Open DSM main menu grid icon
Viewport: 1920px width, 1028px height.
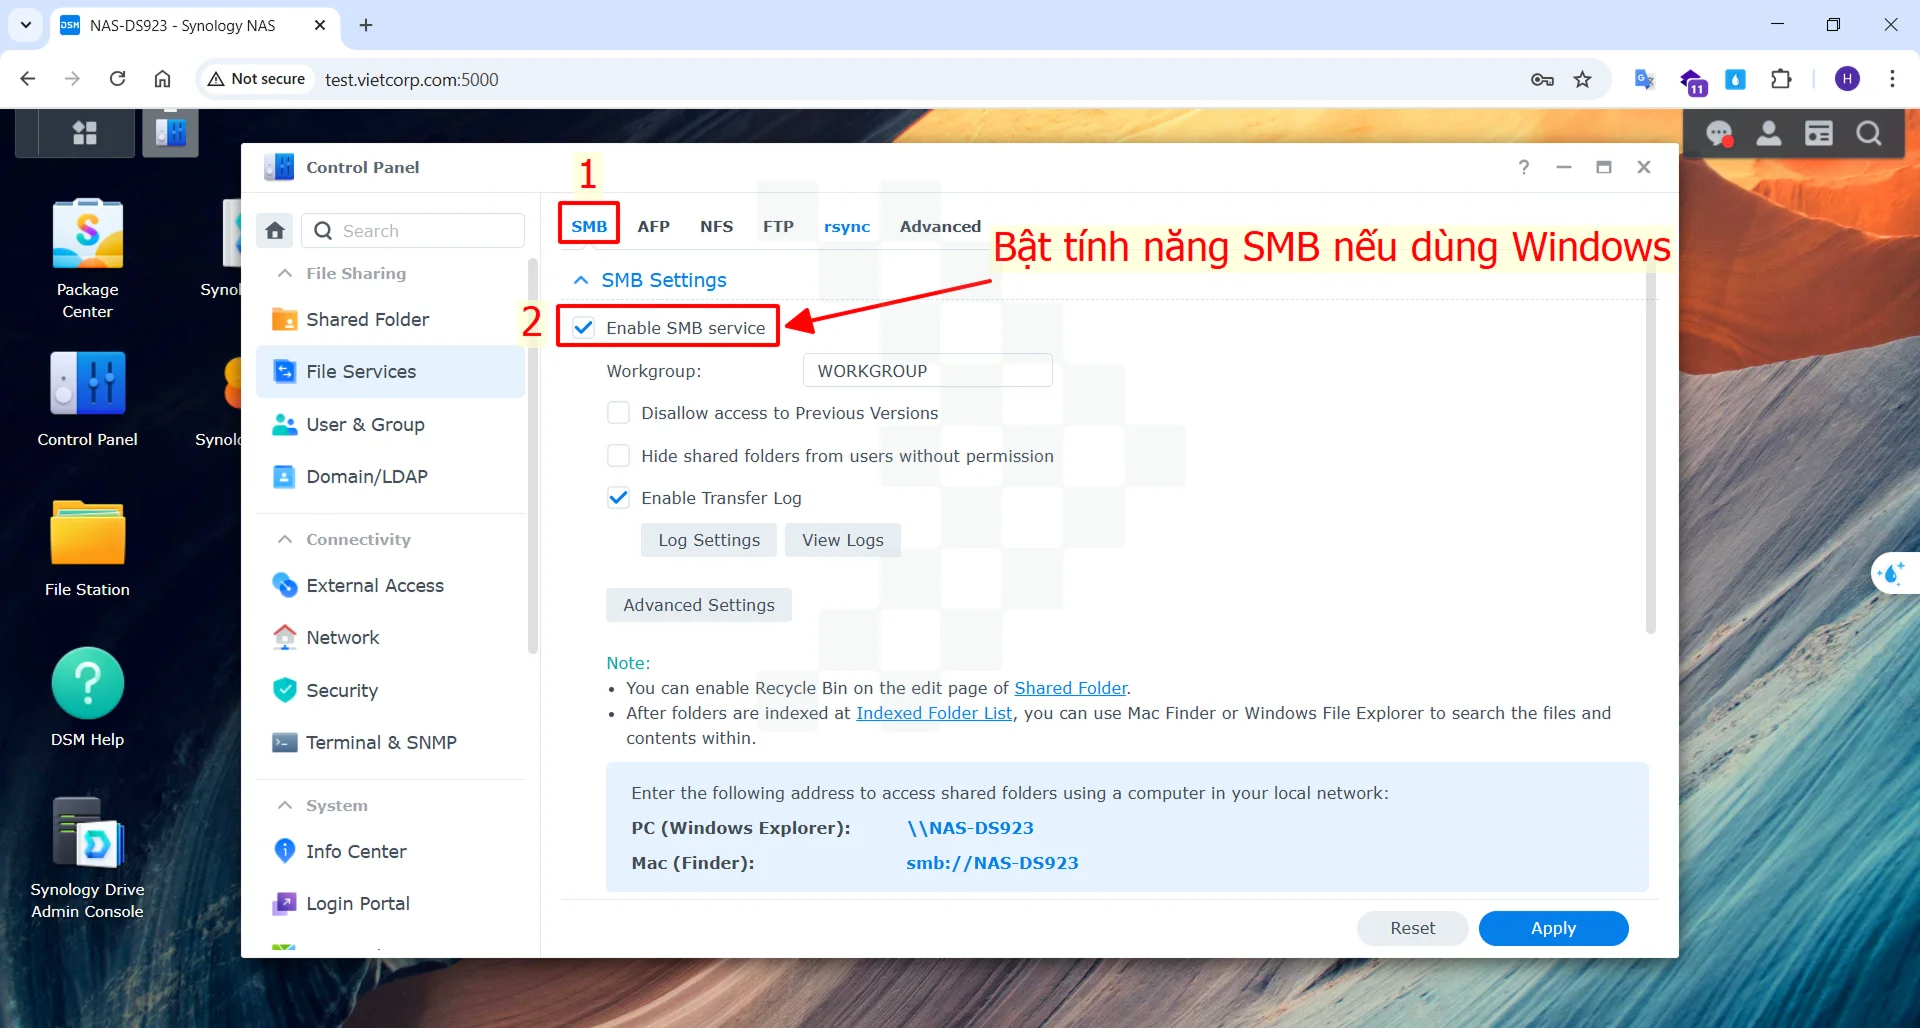(85, 133)
